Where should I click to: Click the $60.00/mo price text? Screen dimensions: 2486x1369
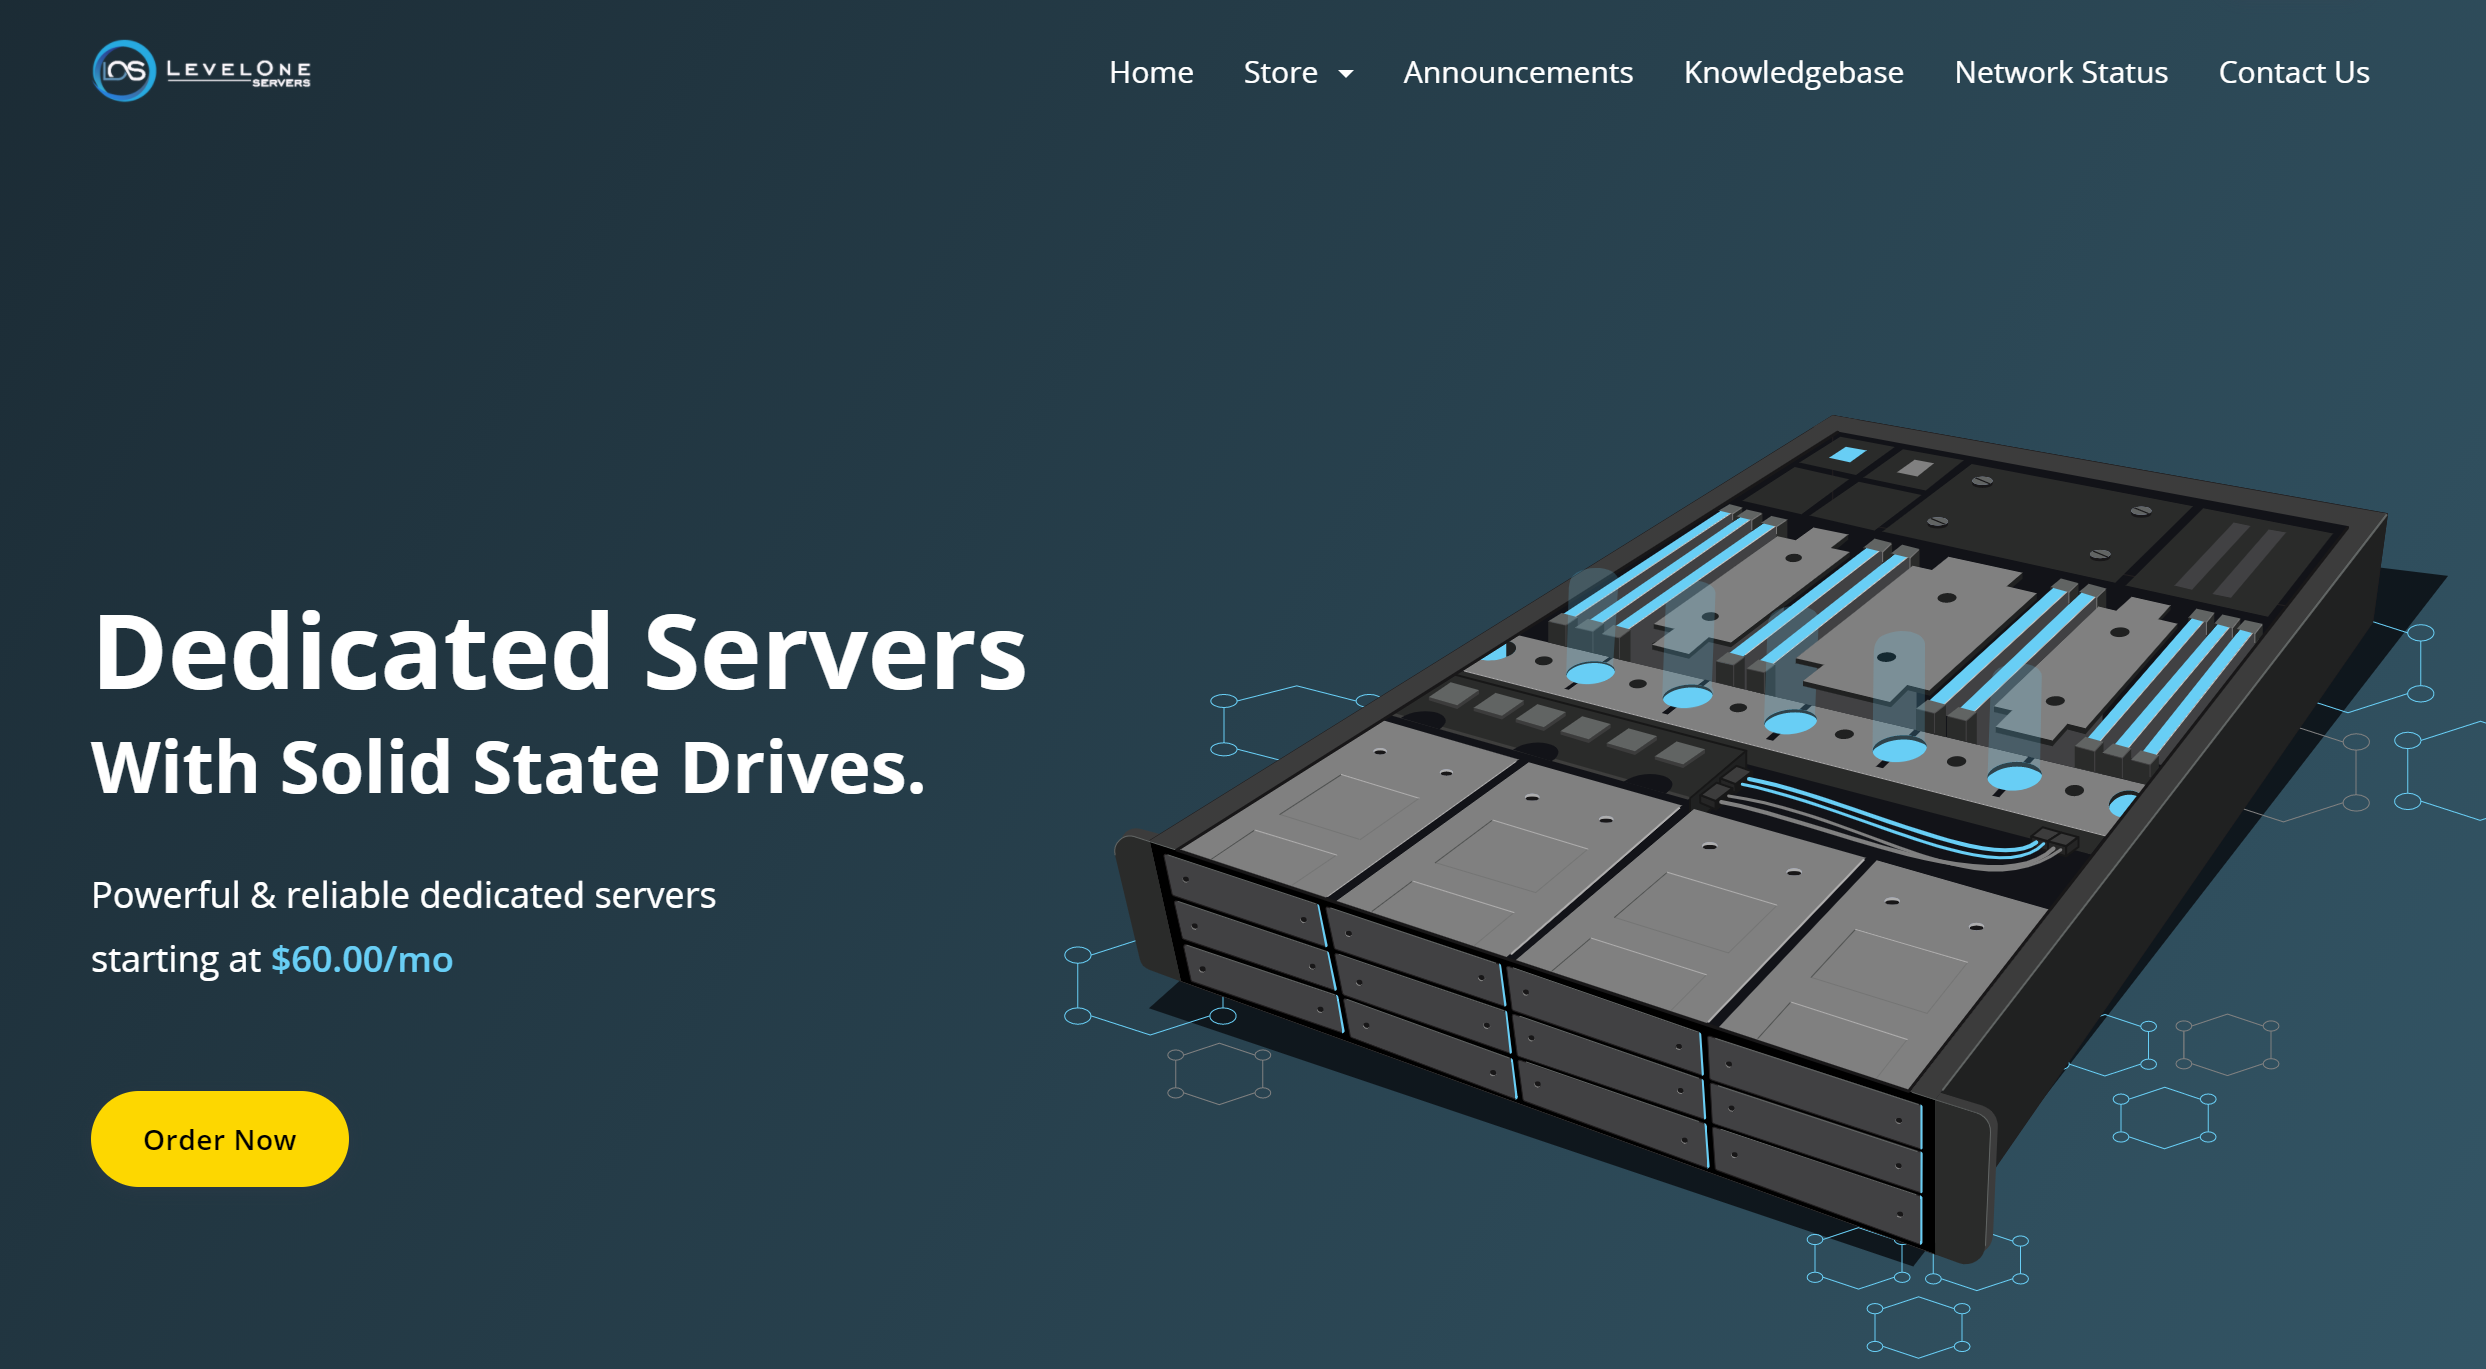point(362,959)
